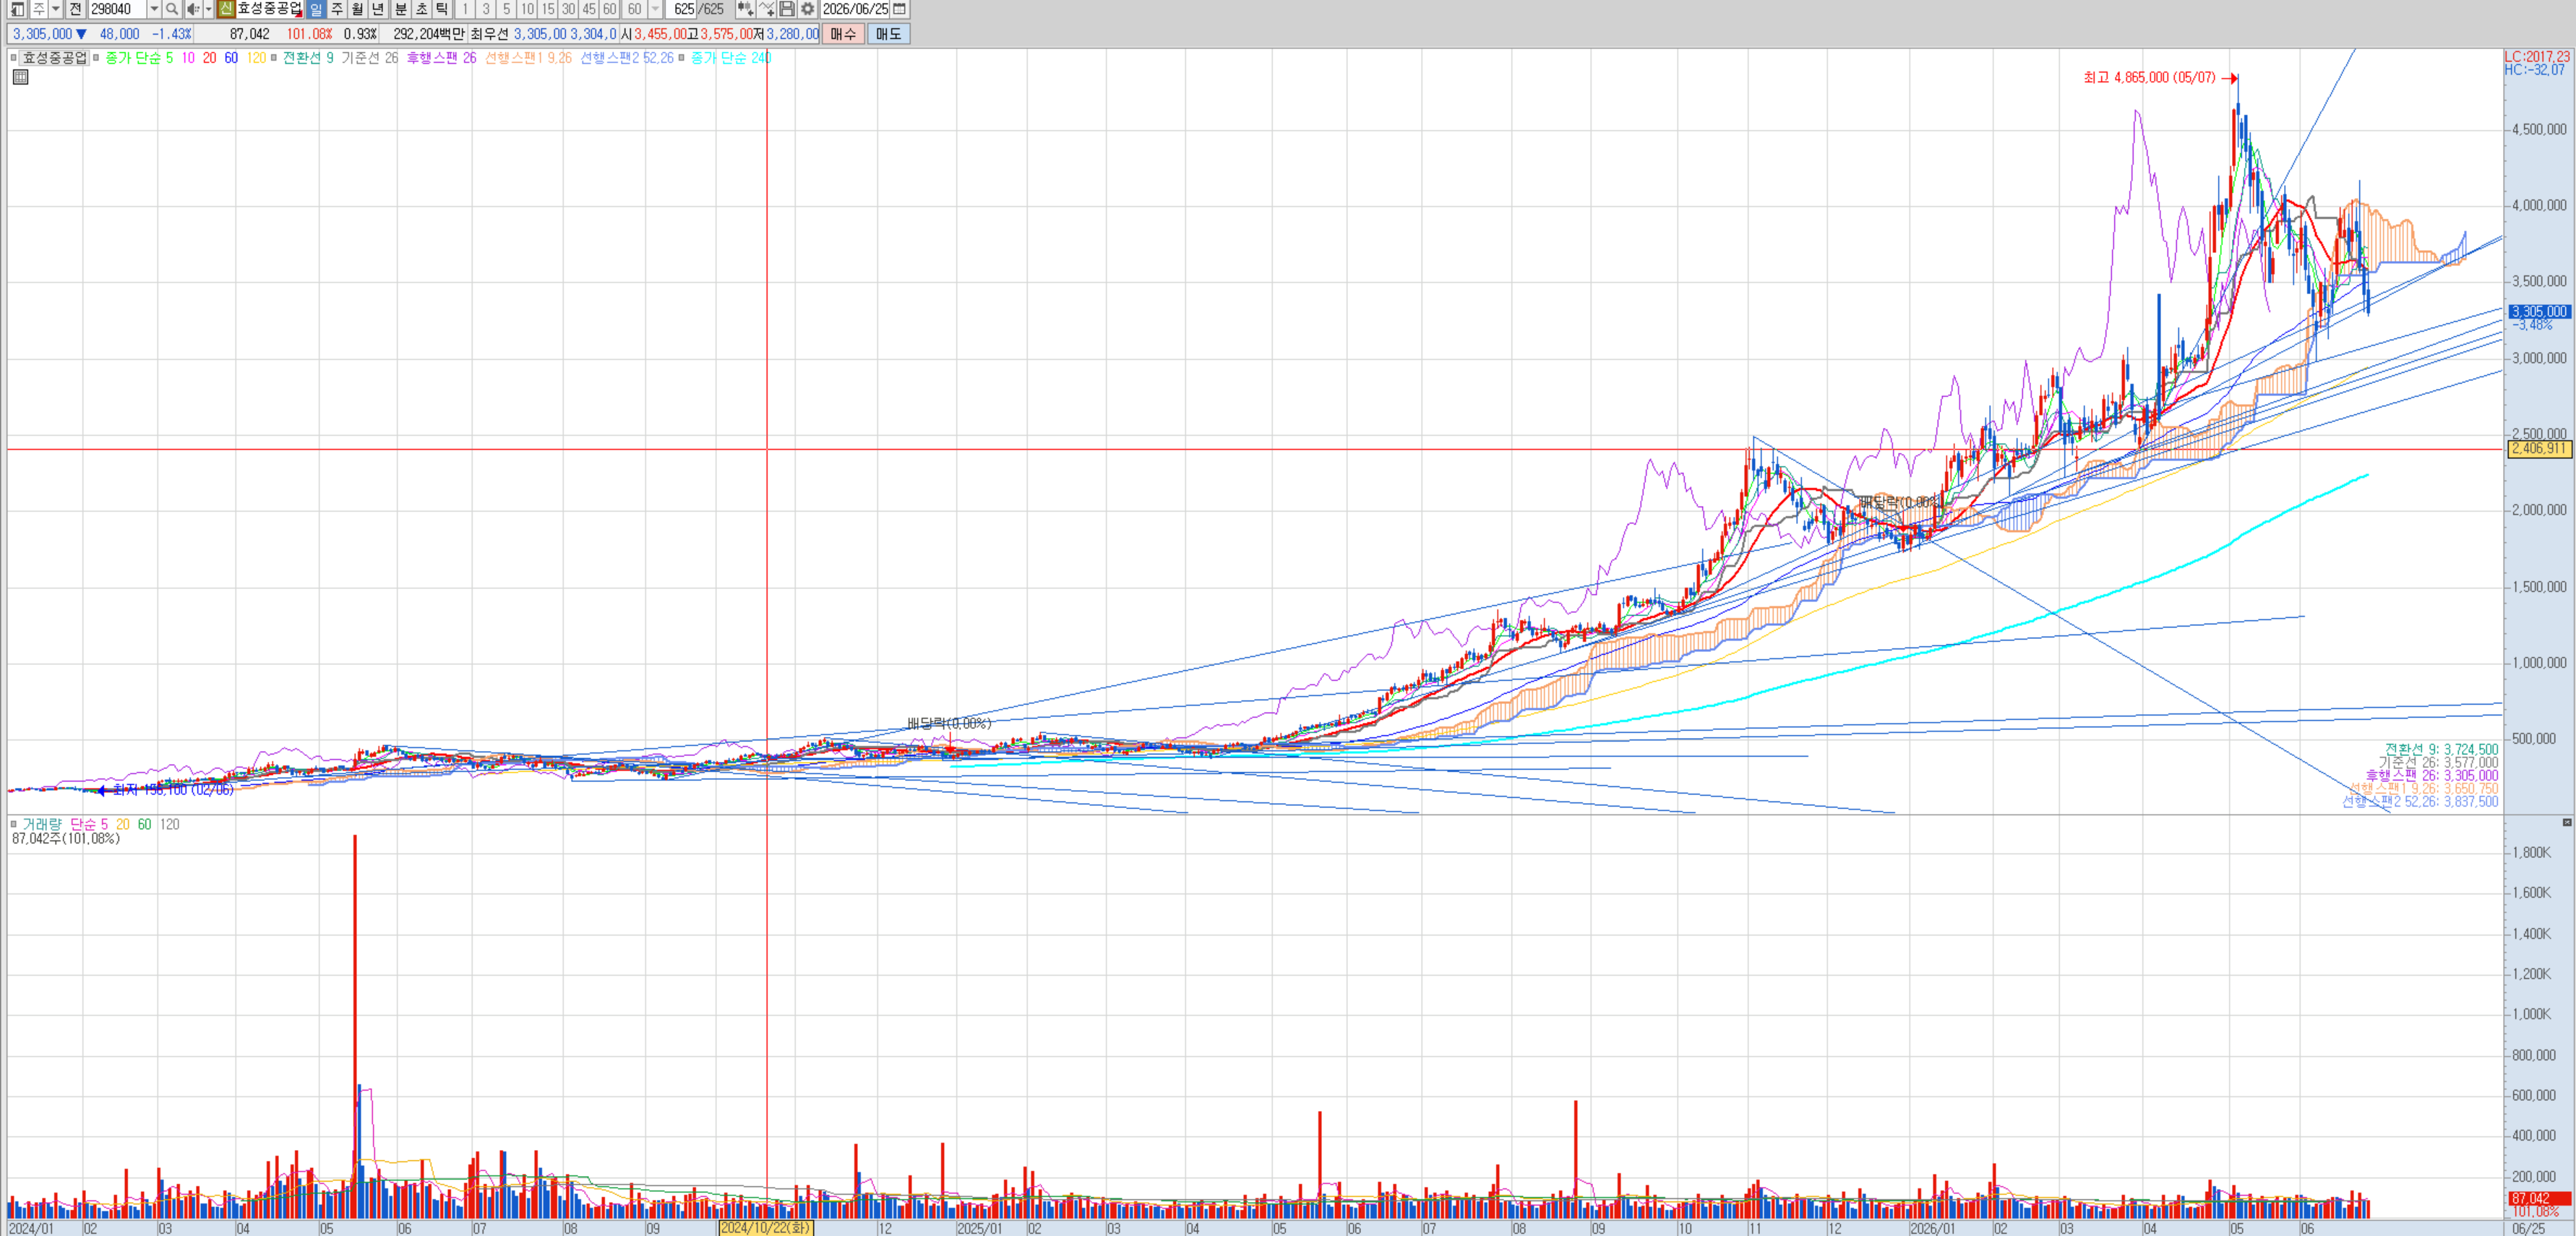Viewport: 2576px width, 1236px height.
Task: Click the 2024/10/22(화) date label on axis
Action: (766, 1228)
